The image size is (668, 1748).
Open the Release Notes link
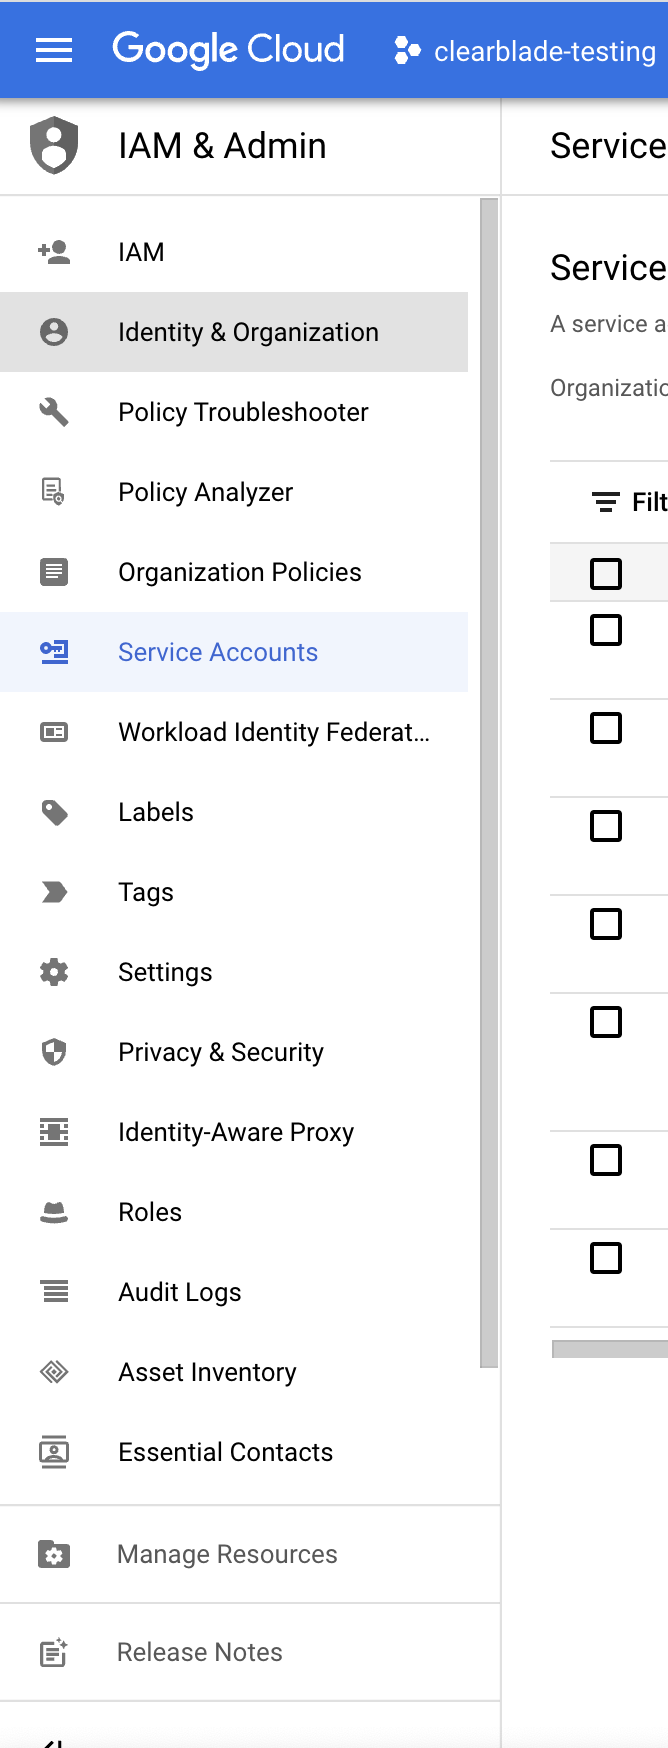tap(200, 1652)
